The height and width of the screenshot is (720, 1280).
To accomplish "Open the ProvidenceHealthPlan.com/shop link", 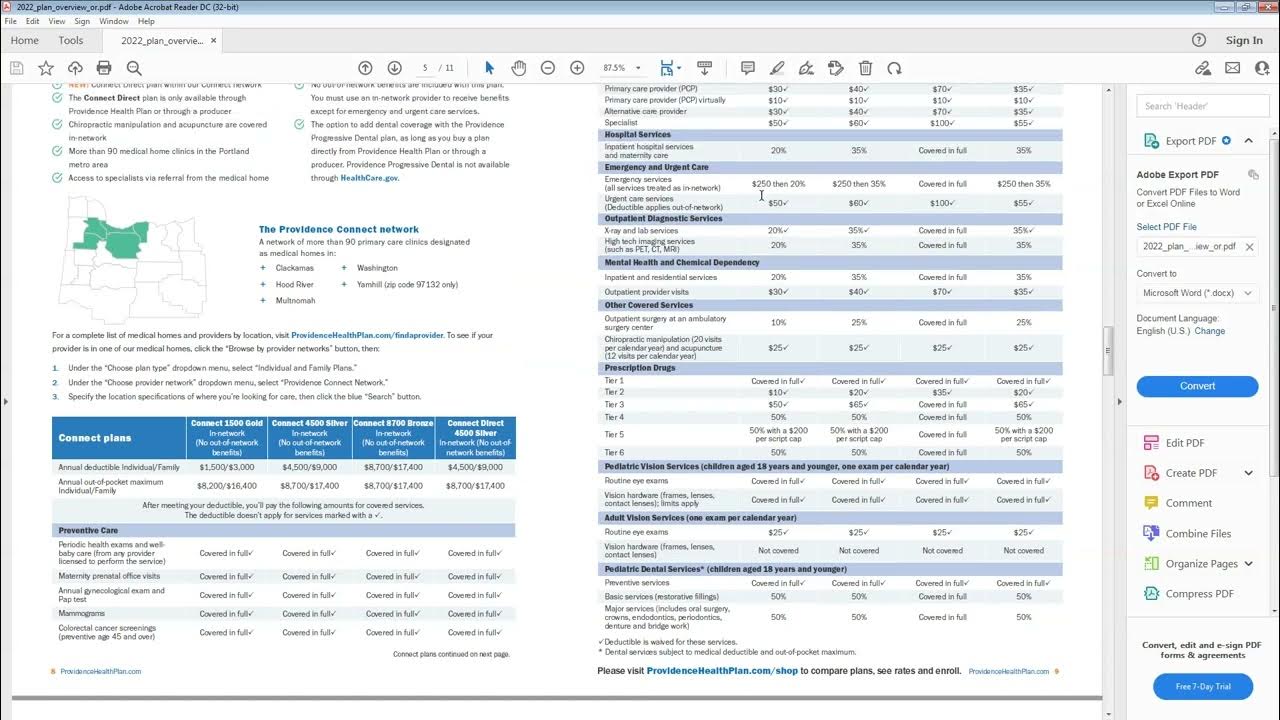I will [722, 671].
